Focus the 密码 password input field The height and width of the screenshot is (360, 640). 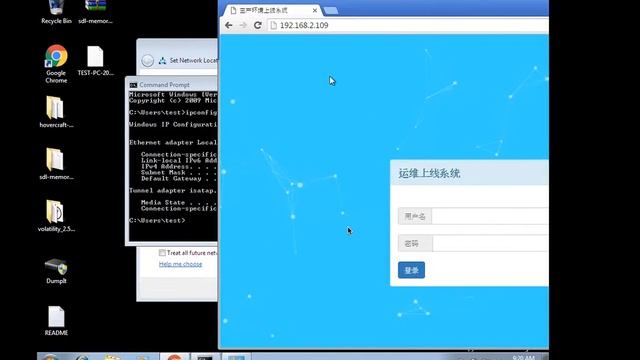(x=490, y=243)
